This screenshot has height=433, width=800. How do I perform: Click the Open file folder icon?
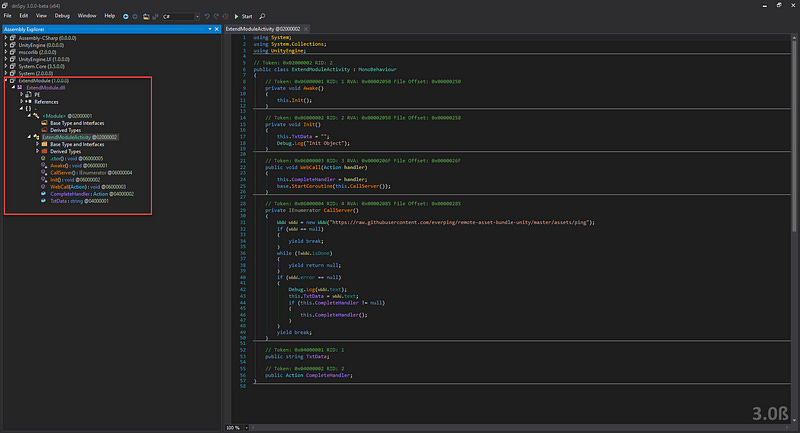pos(147,17)
